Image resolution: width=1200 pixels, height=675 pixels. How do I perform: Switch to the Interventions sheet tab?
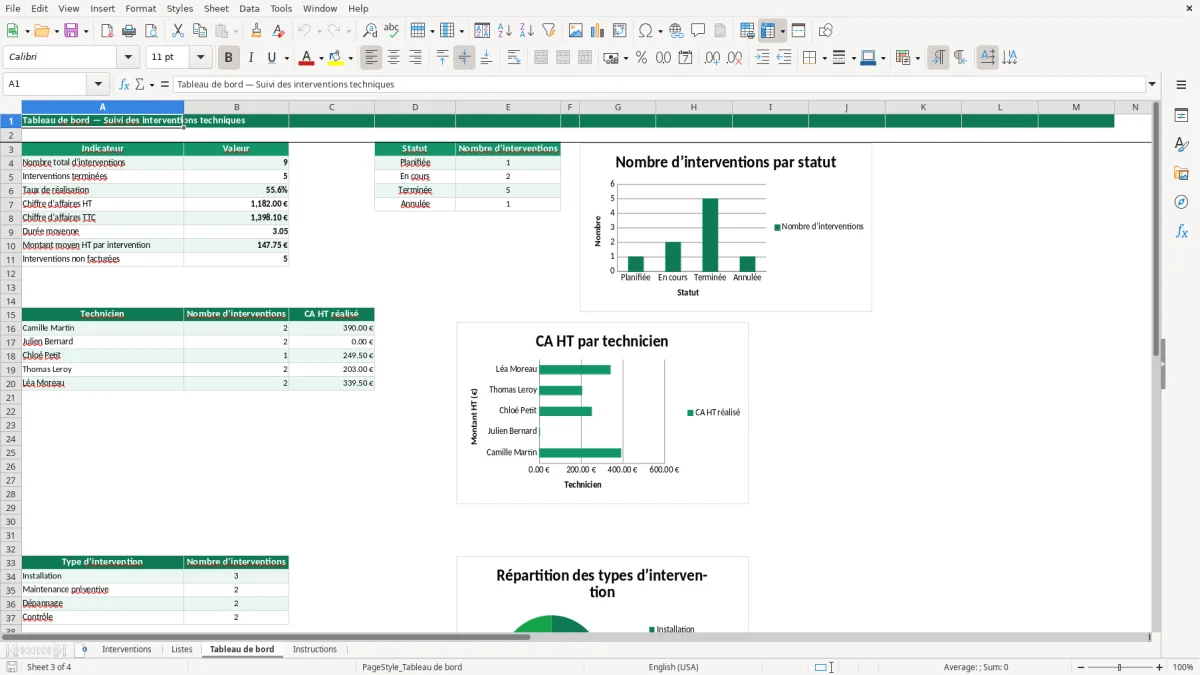[127, 649]
